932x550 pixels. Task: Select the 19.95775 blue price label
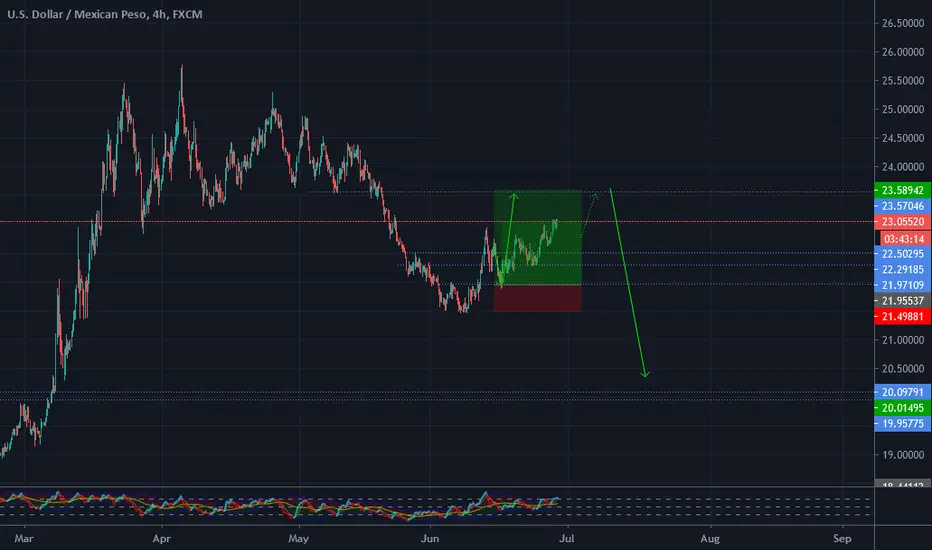click(x=902, y=423)
